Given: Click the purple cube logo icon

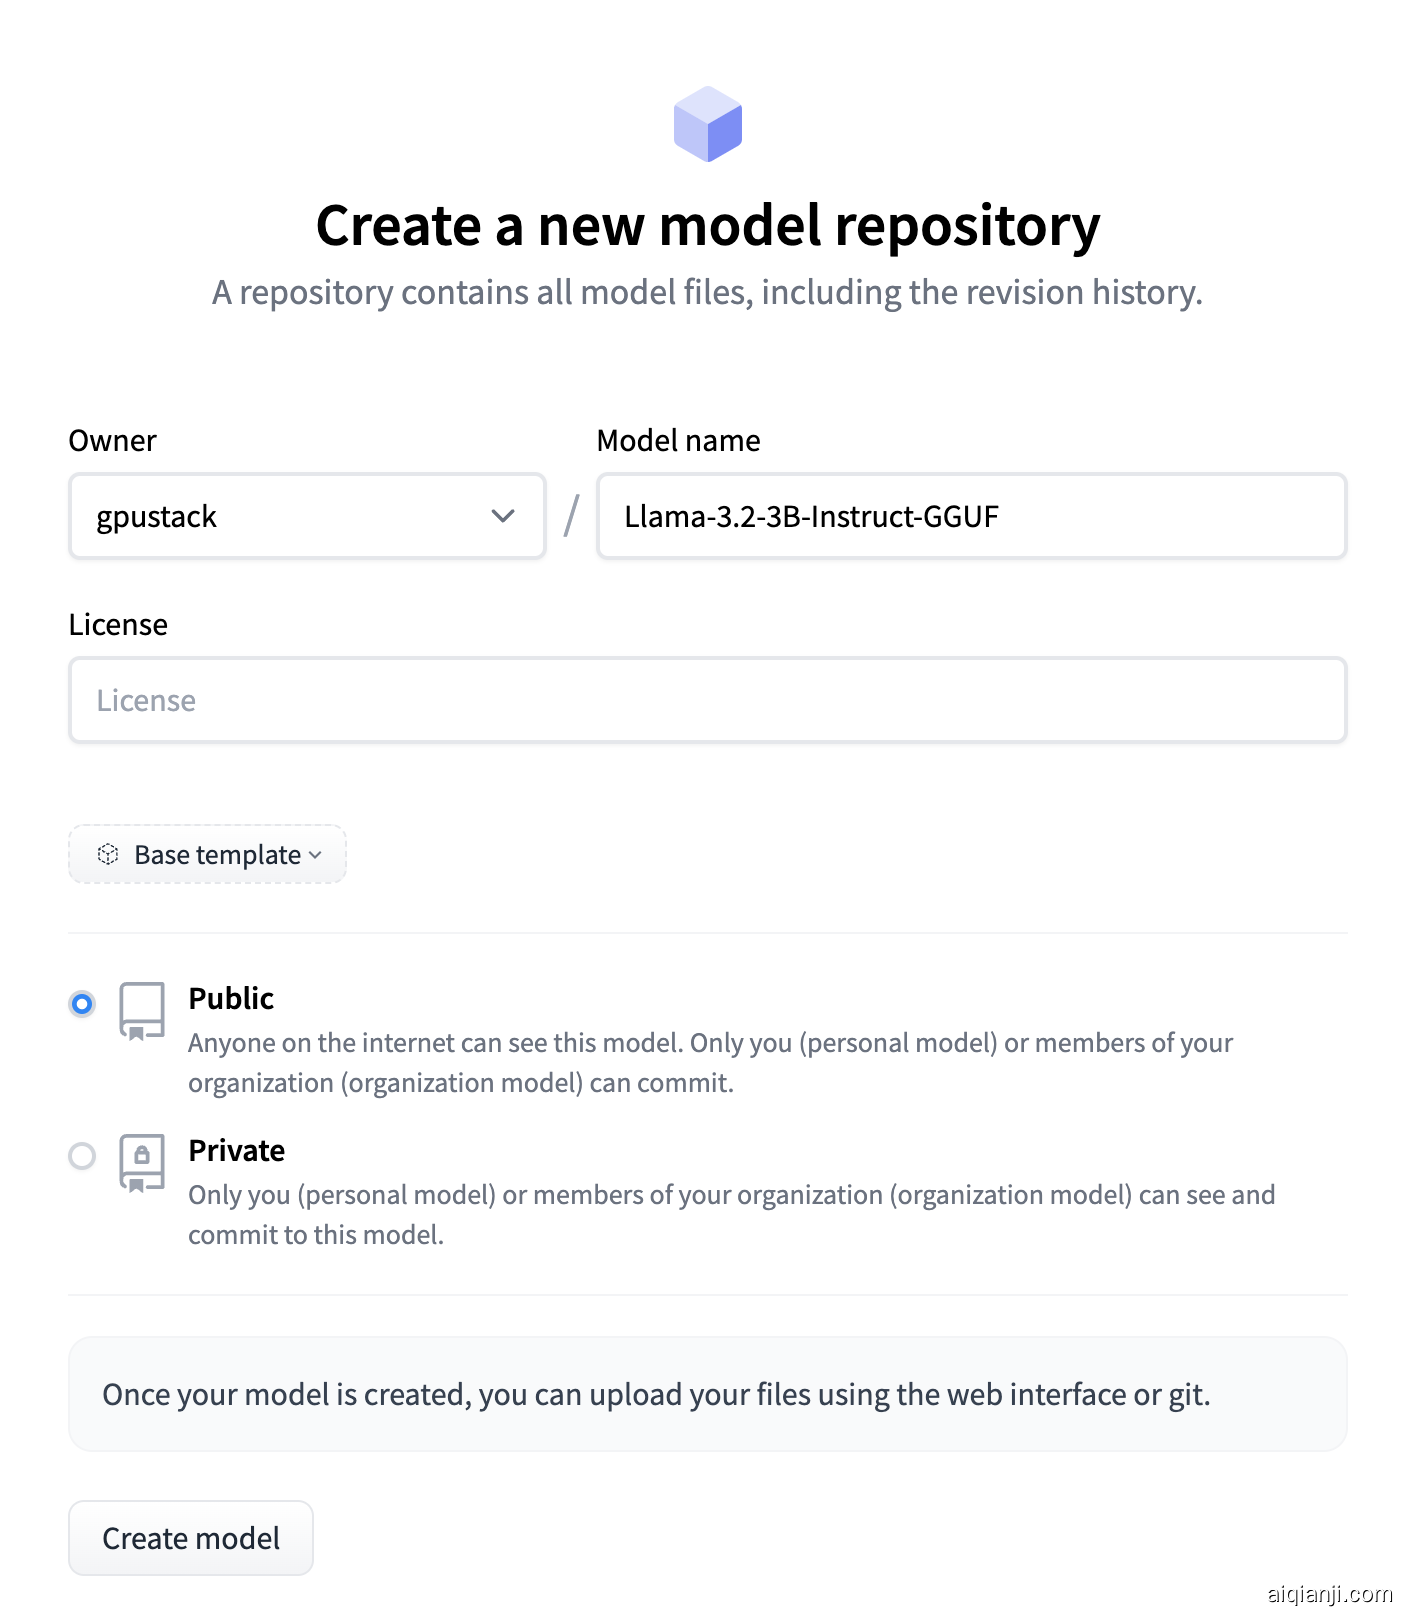Looking at the screenshot, I should 707,124.
